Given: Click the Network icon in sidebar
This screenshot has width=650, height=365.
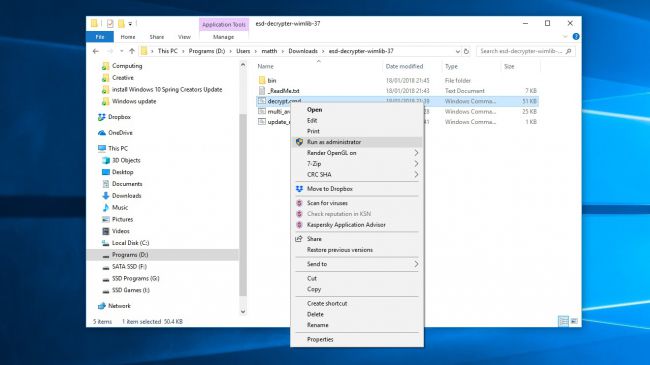Looking at the screenshot, I should coord(102,306).
